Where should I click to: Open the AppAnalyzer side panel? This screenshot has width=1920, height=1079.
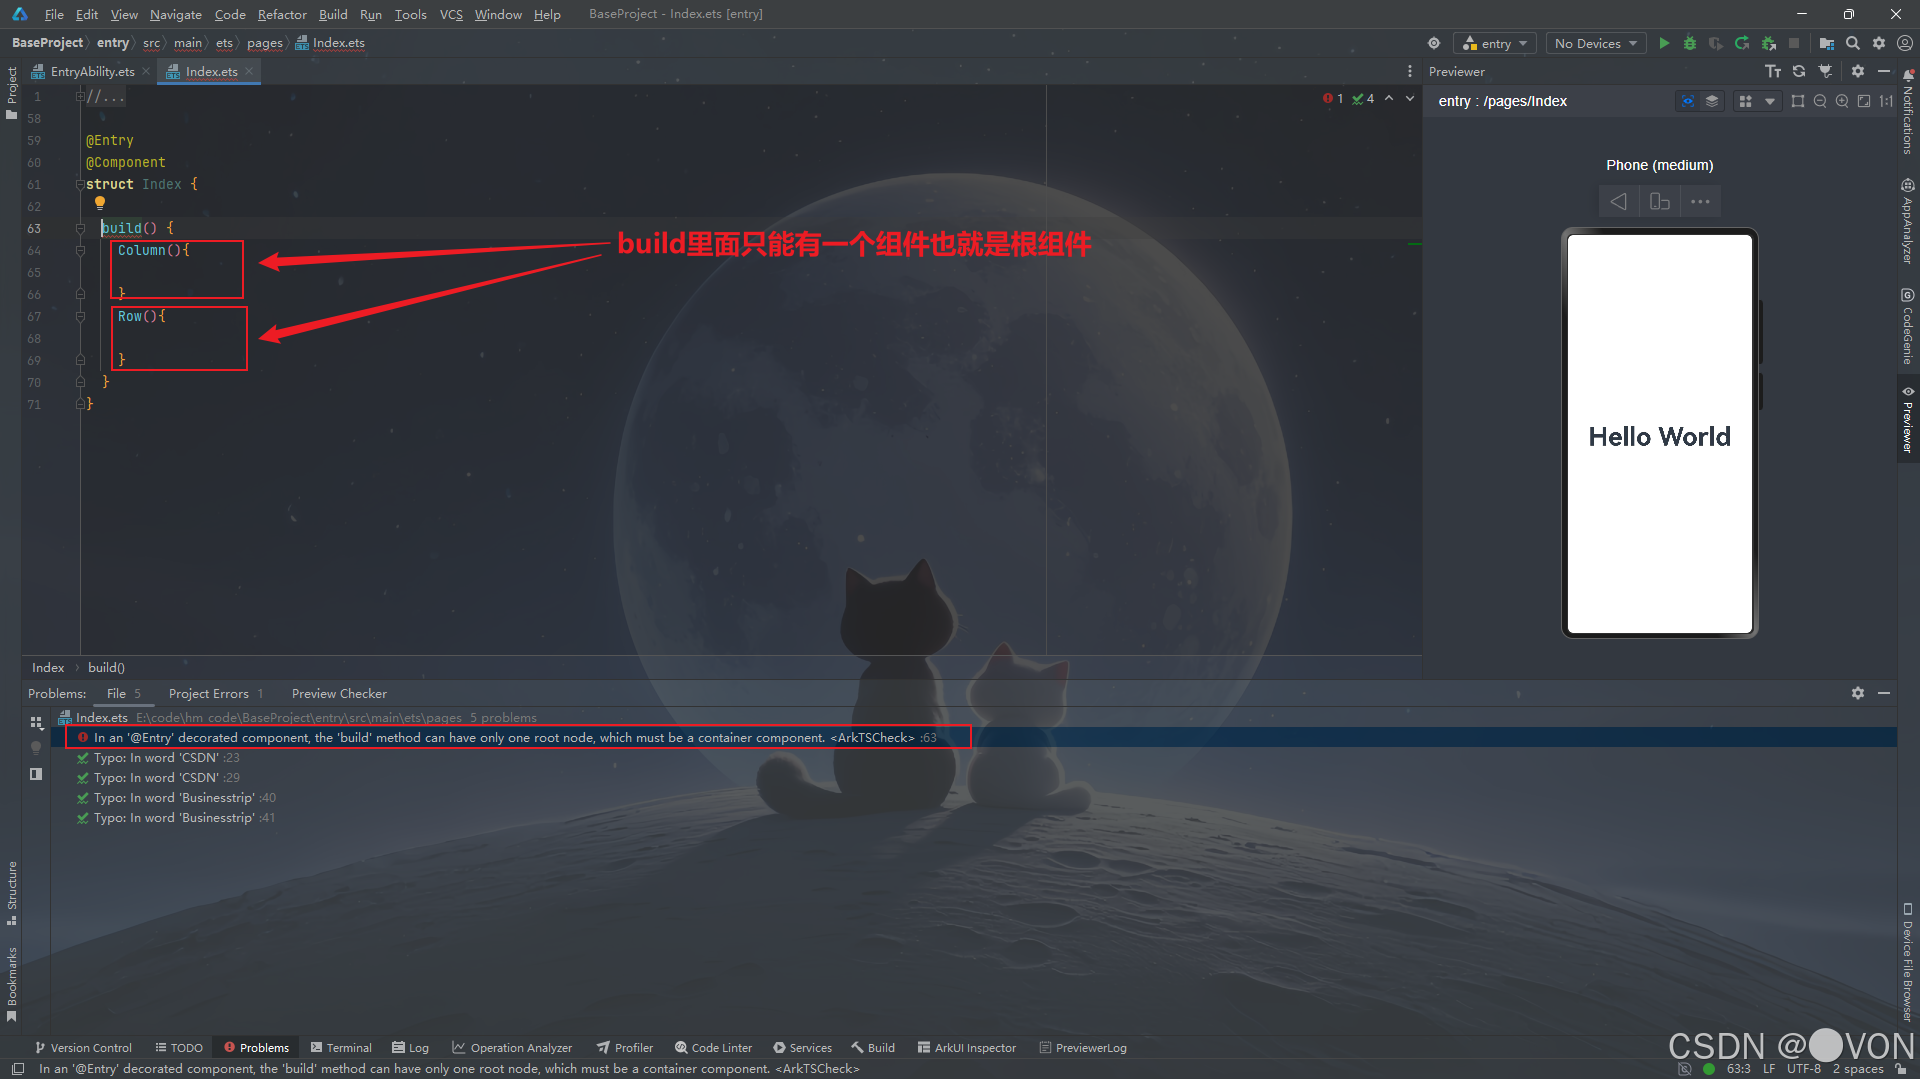[1908, 222]
